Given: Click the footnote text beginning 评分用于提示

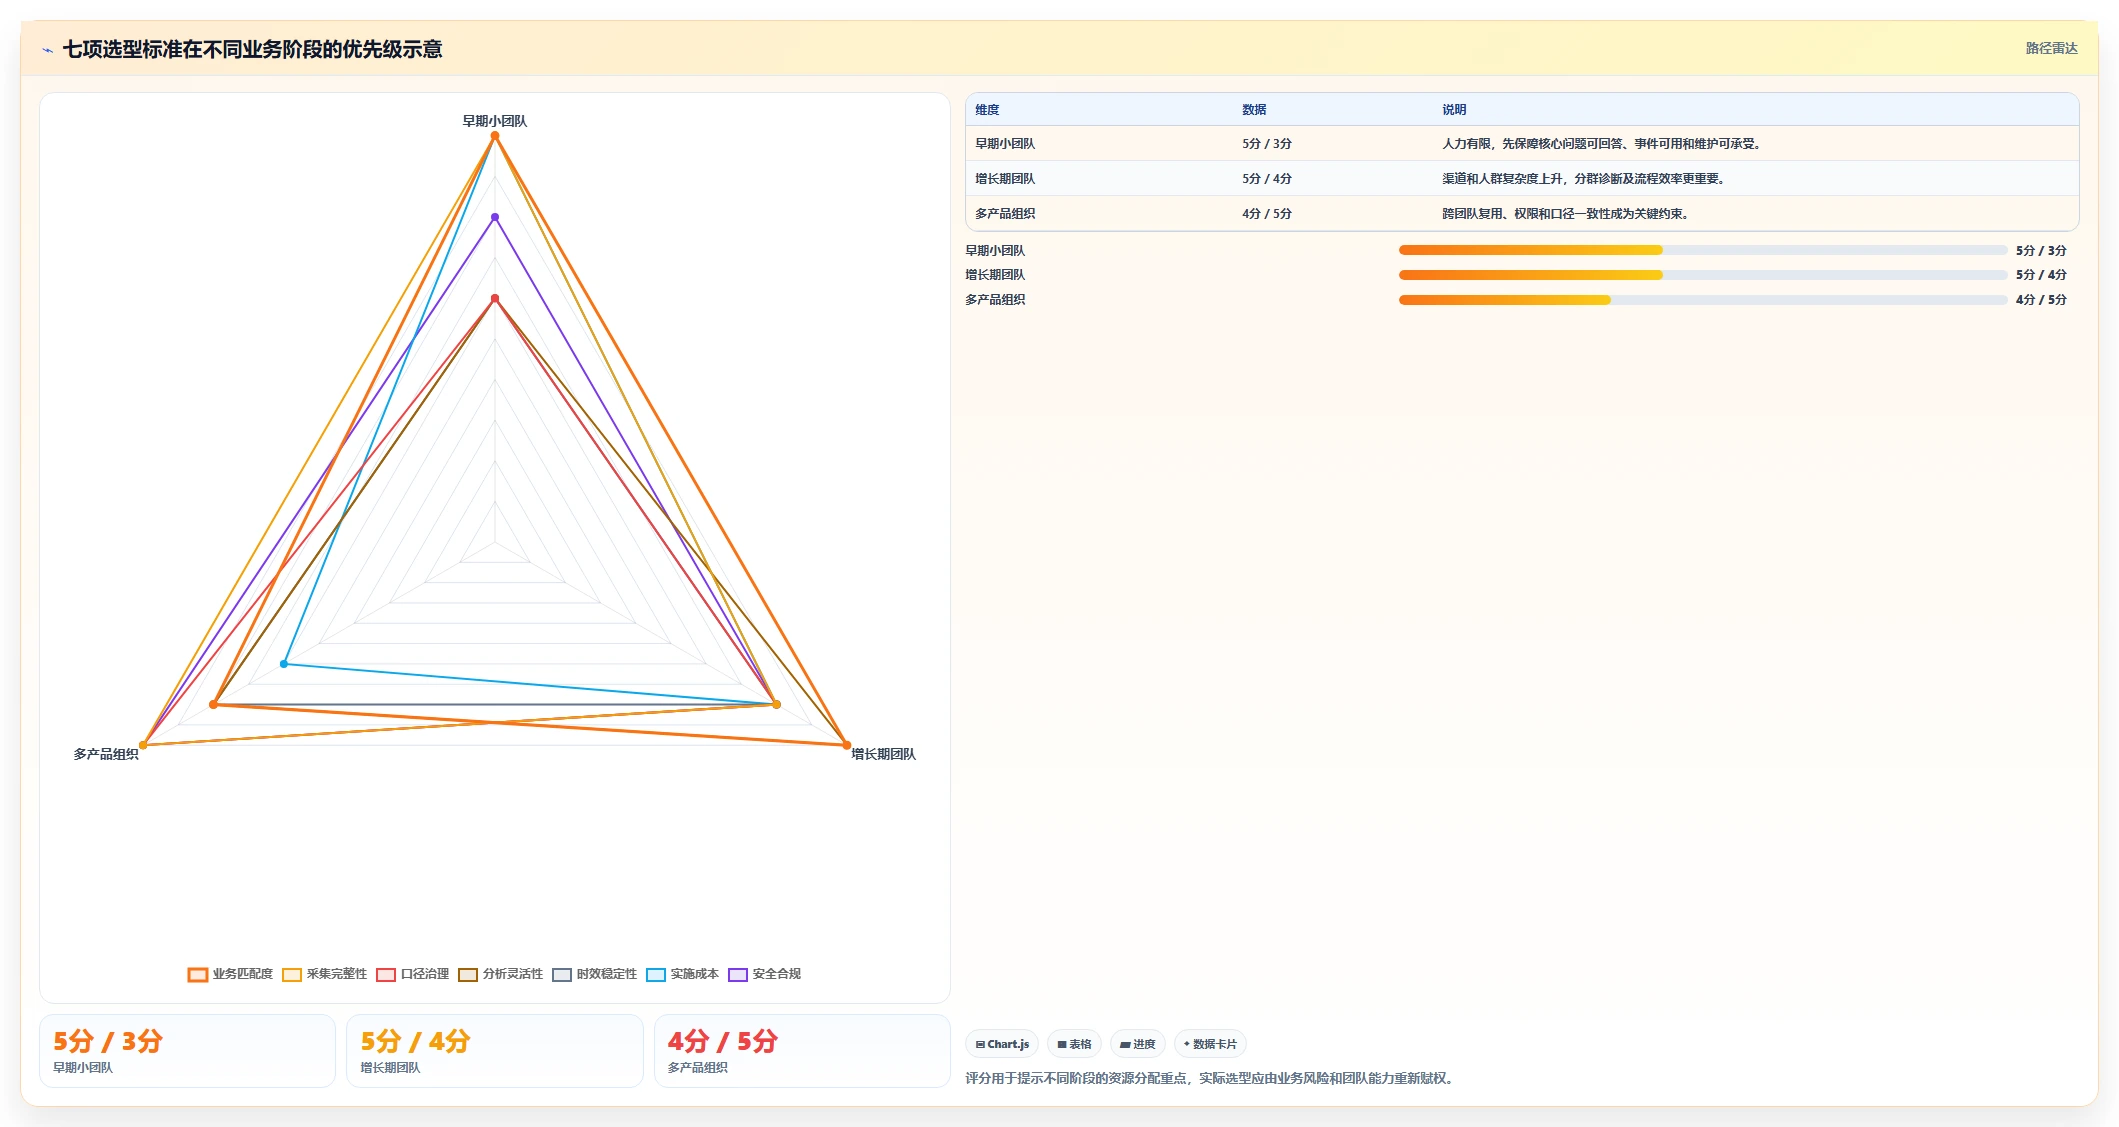Looking at the screenshot, I should pyautogui.click(x=1211, y=1078).
